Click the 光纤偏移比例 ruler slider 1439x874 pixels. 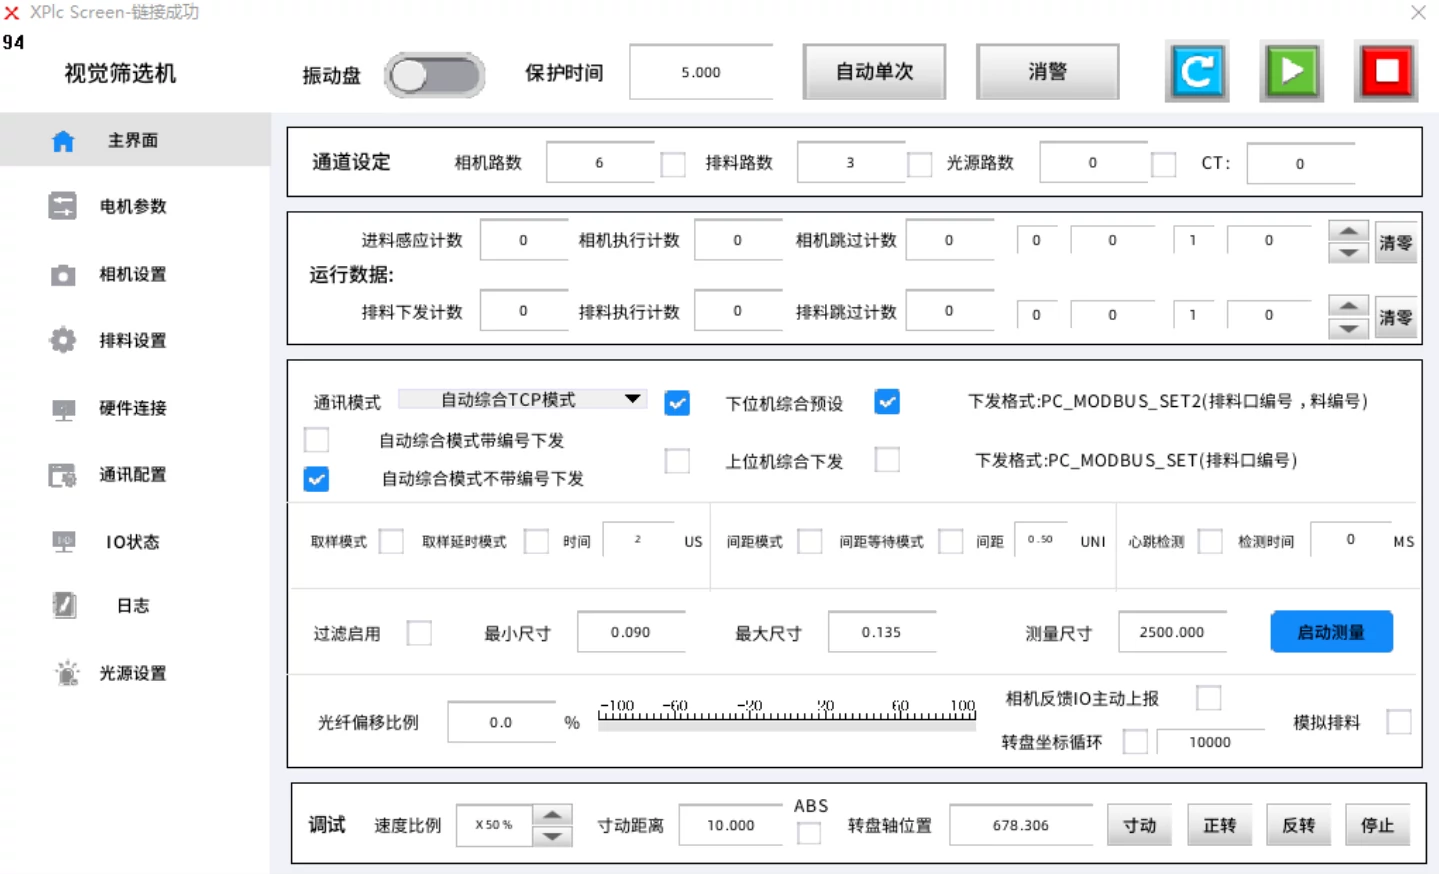click(x=787, y=714)
